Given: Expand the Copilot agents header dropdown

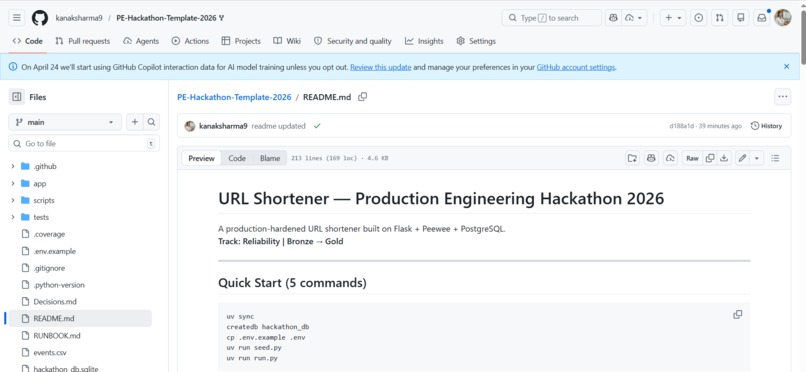Looking at the screenshot, I should click(634, 18).
